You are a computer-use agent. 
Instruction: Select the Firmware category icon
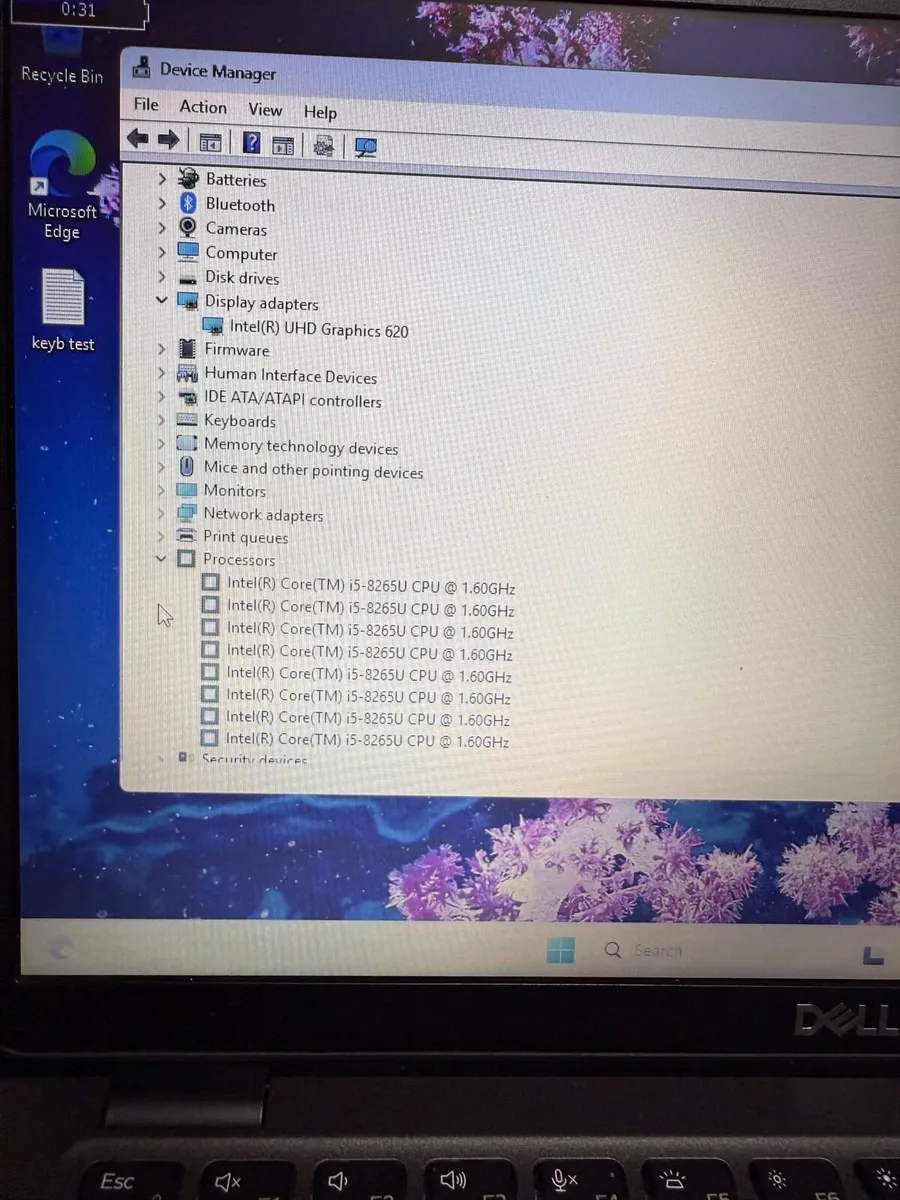pyautogui.click(x=187, y=349)
